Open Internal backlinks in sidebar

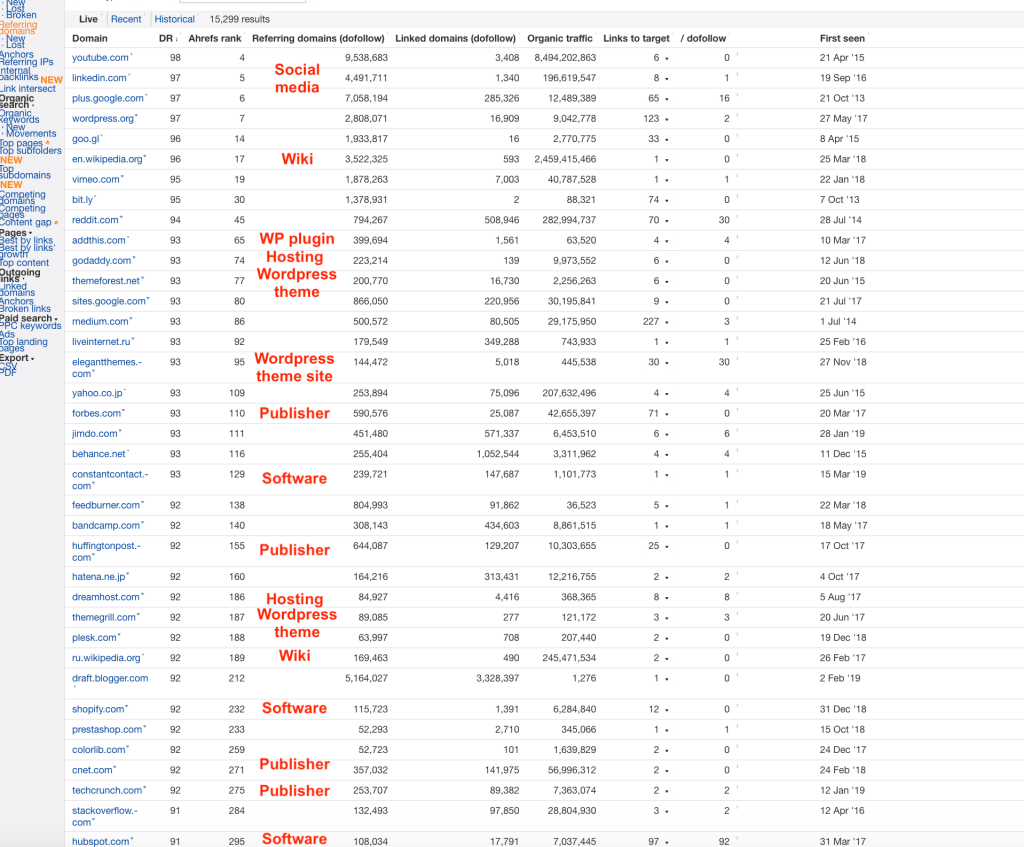pyautogui.click(x=20, y=74)
